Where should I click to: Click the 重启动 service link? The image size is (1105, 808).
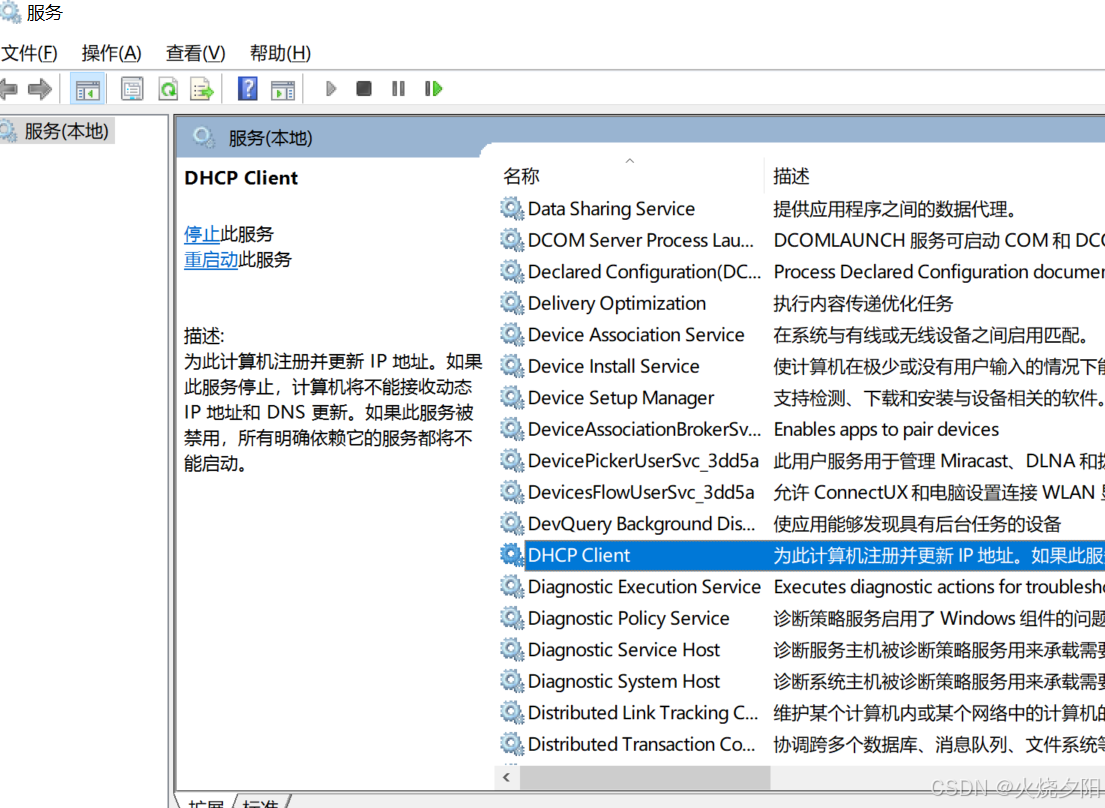pyautogui.click(x=211, y=260)
